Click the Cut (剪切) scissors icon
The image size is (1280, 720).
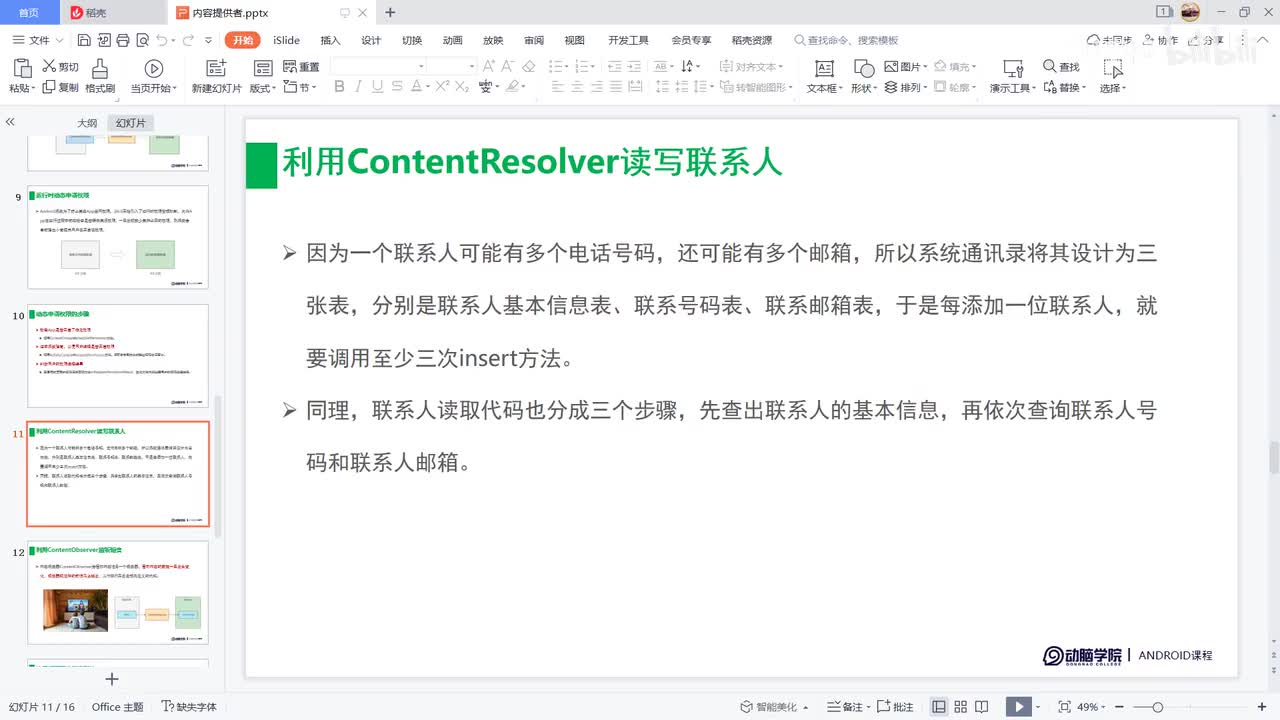point(49,66)
